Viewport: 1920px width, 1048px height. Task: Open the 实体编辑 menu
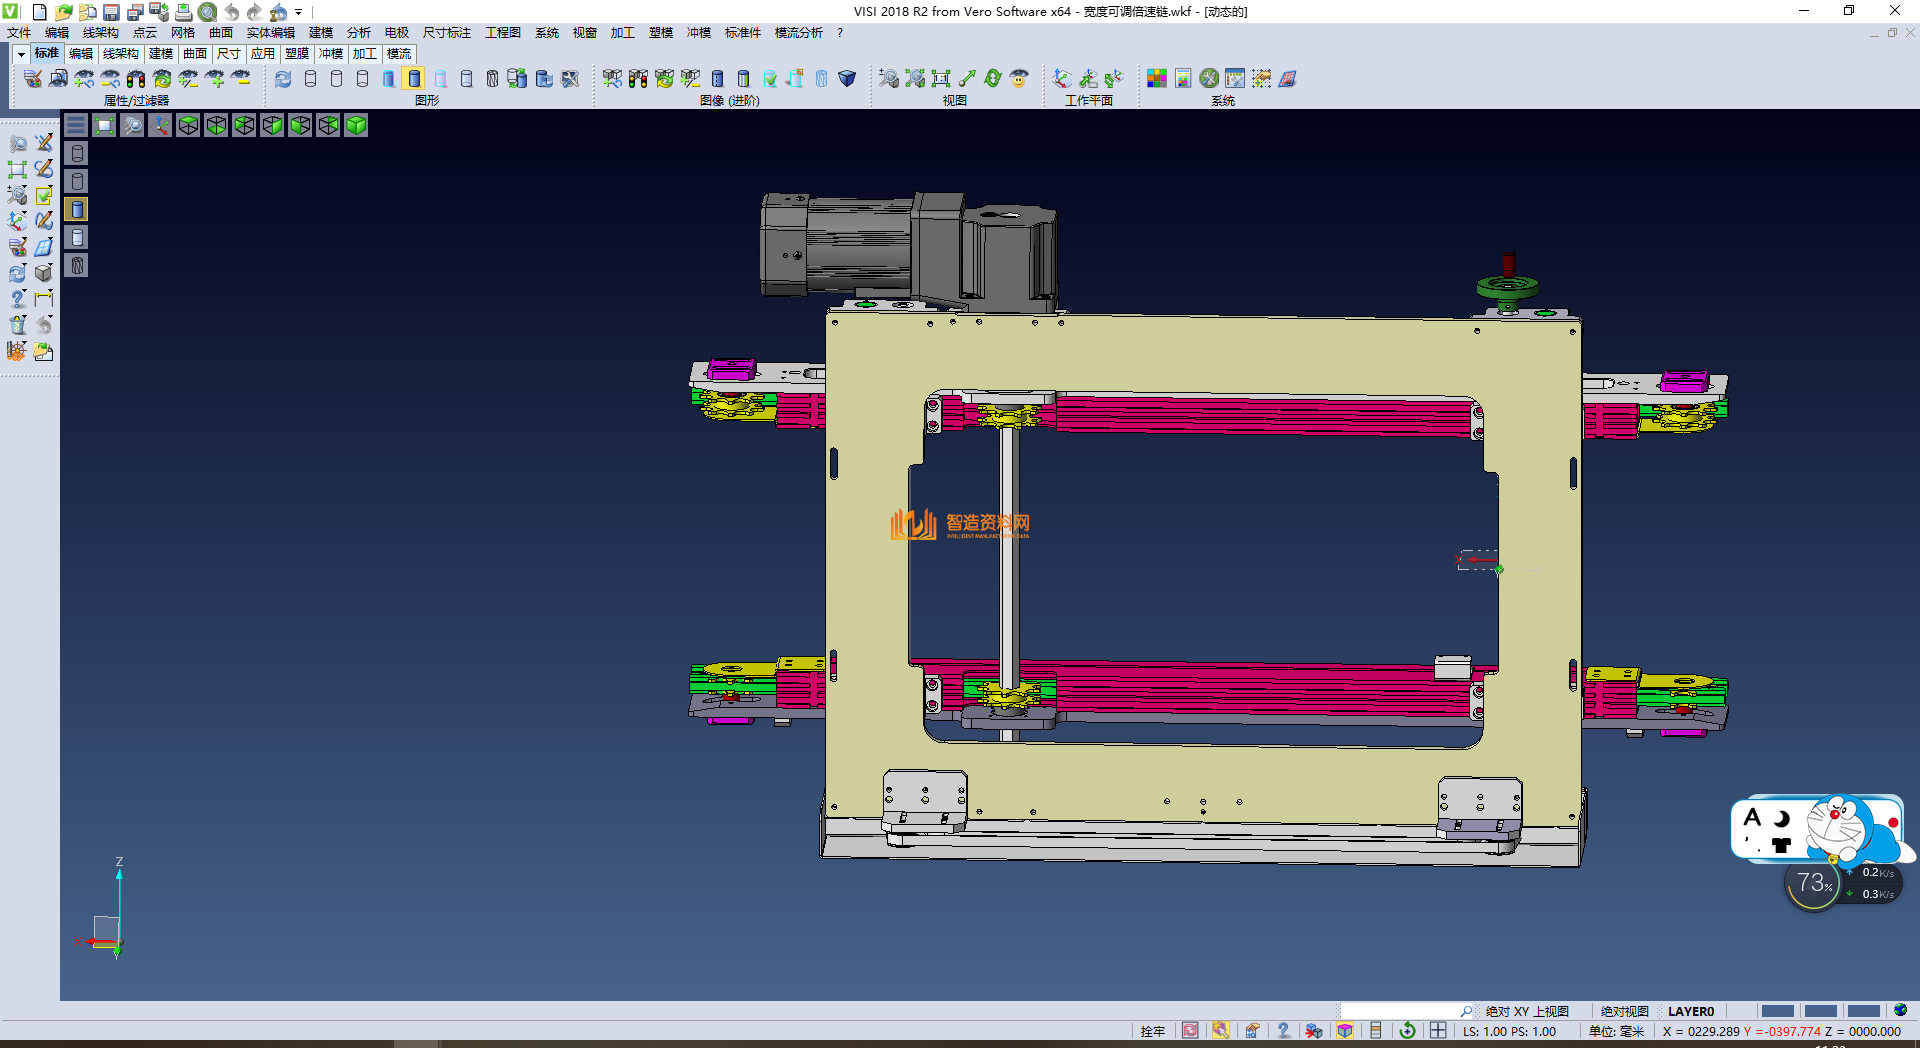pos(270,33)
